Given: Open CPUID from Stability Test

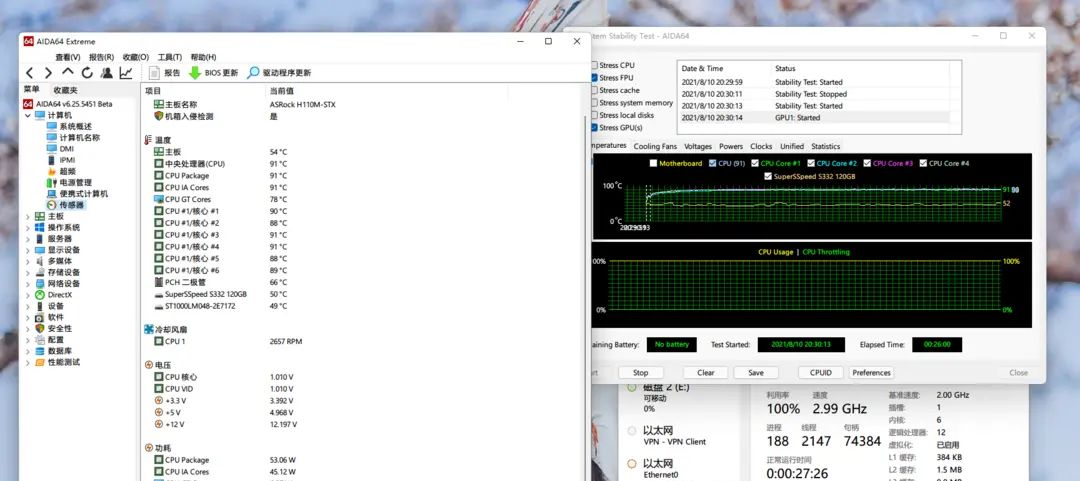Looking at the screenshot, I should coord(821,373).
